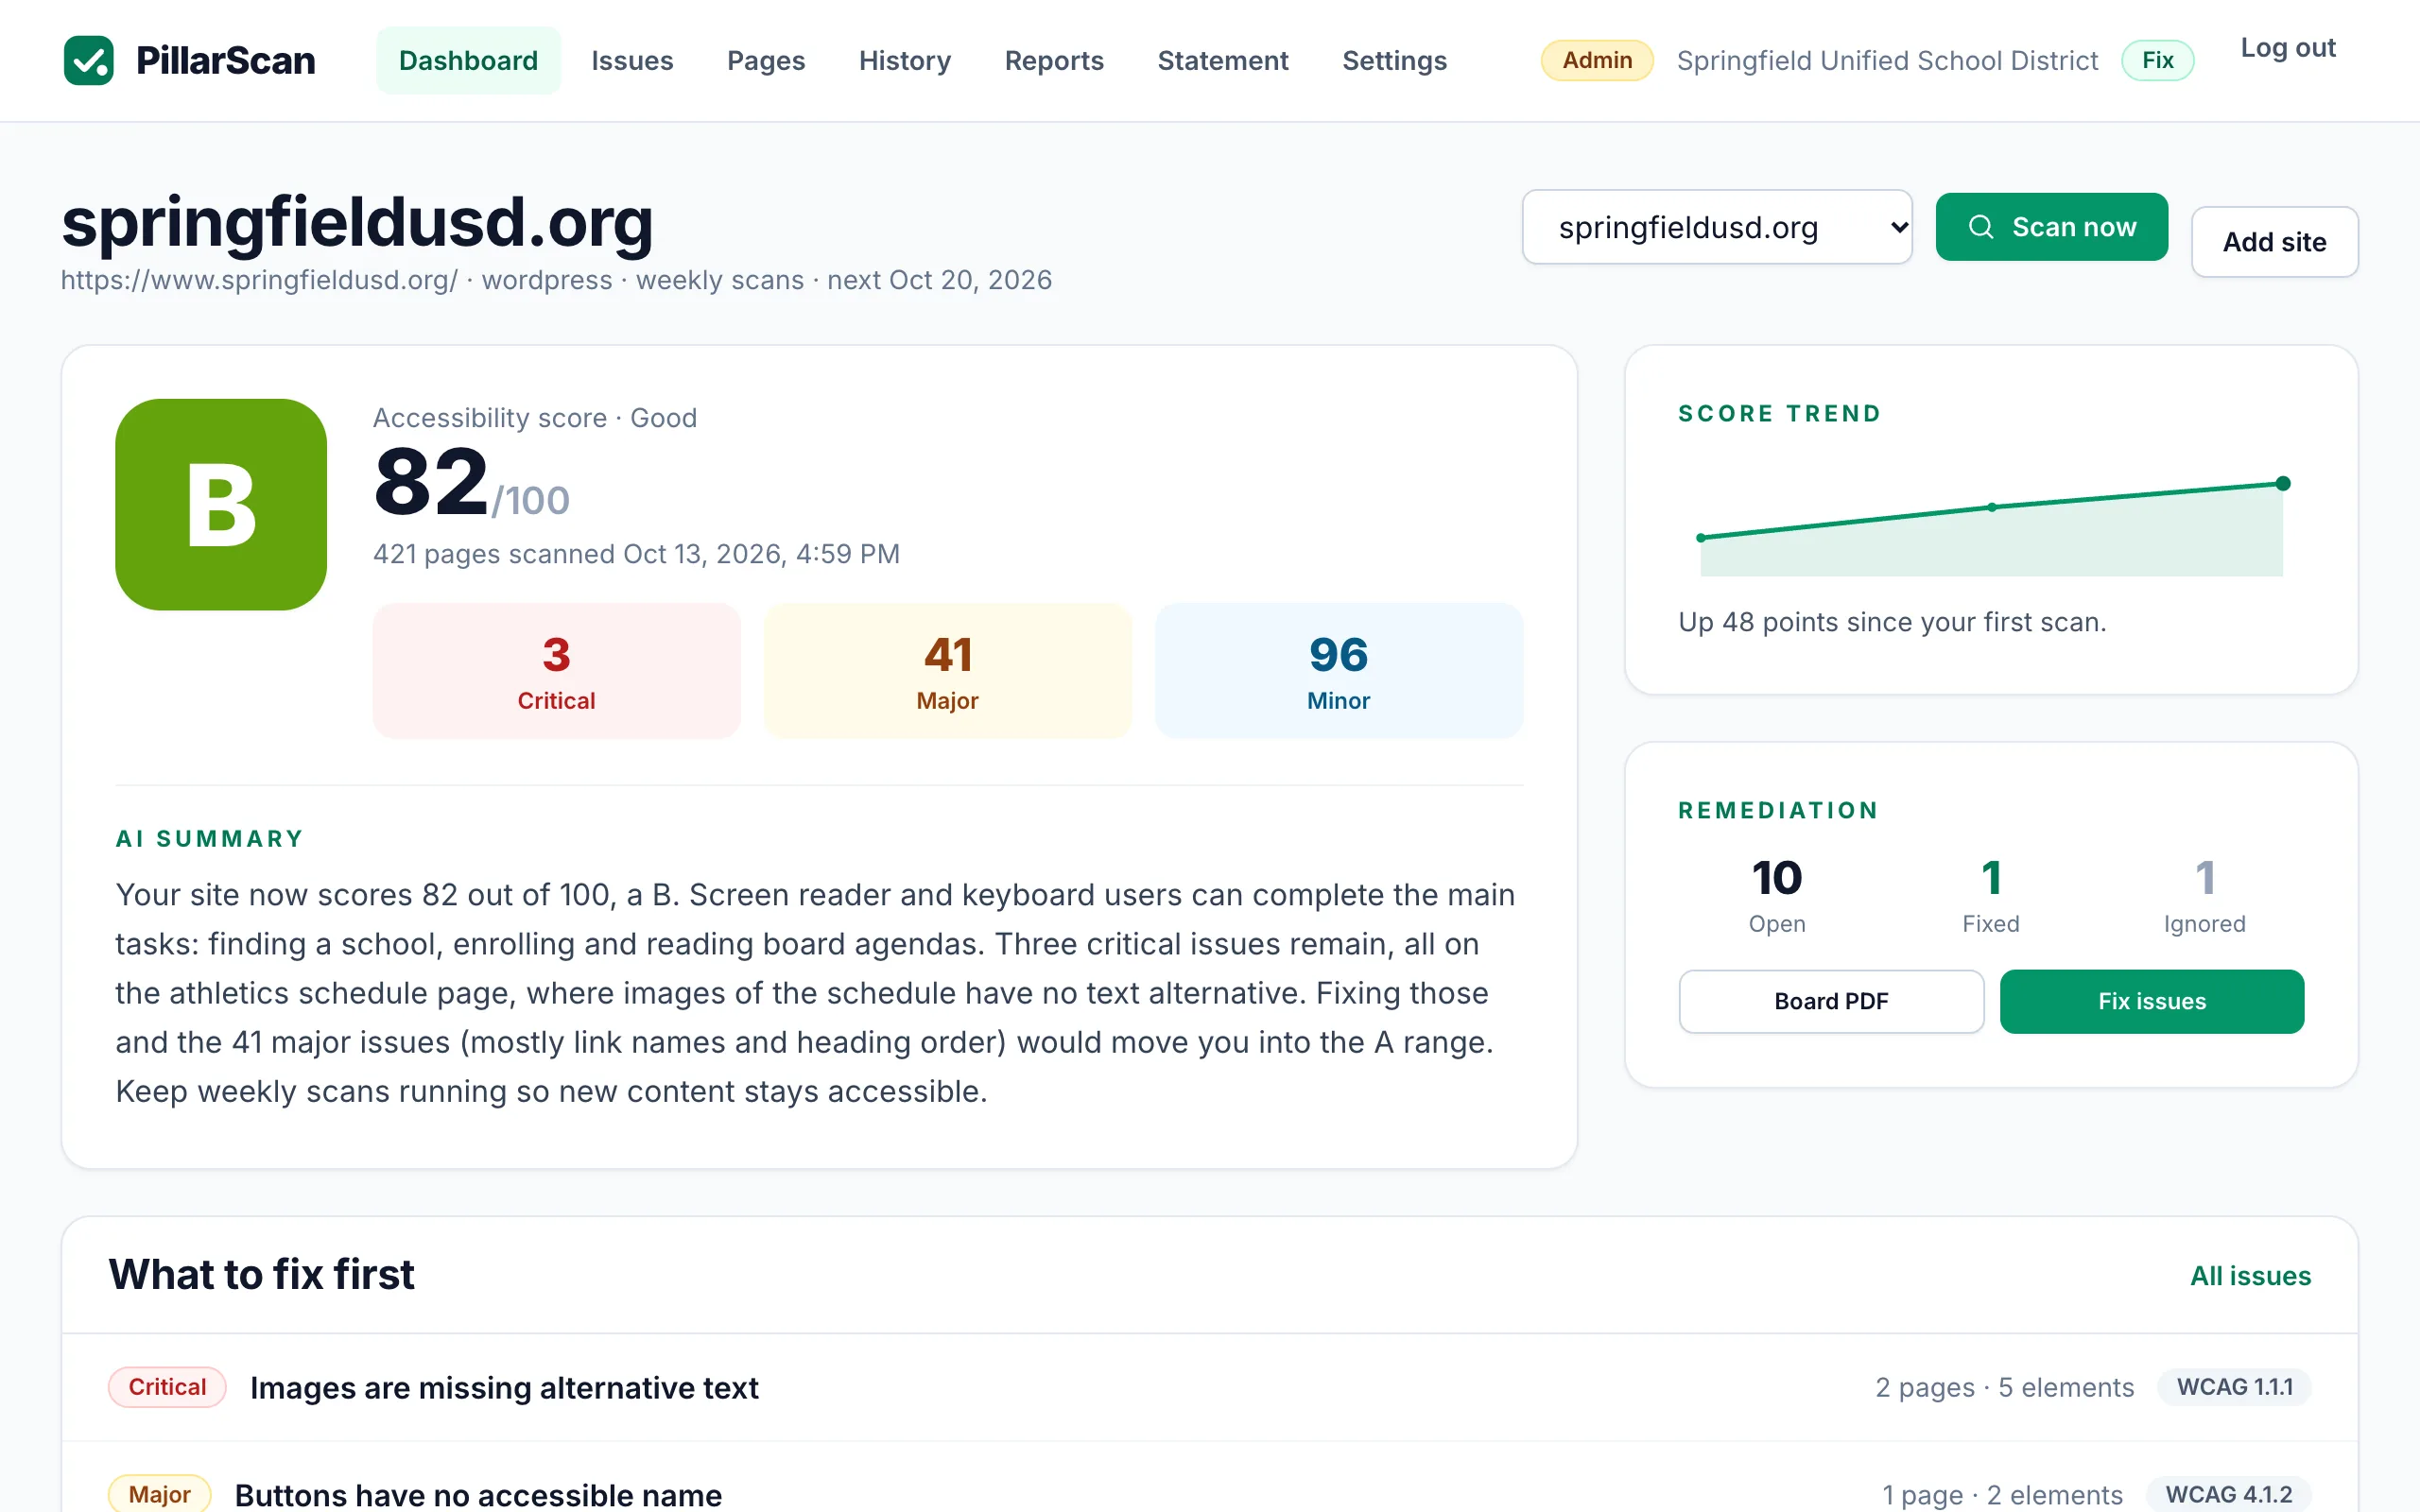Click the PillarScan brand name
Image resolution: width=2420 pixels, height=1512 pixels.
tap(225, 61)
